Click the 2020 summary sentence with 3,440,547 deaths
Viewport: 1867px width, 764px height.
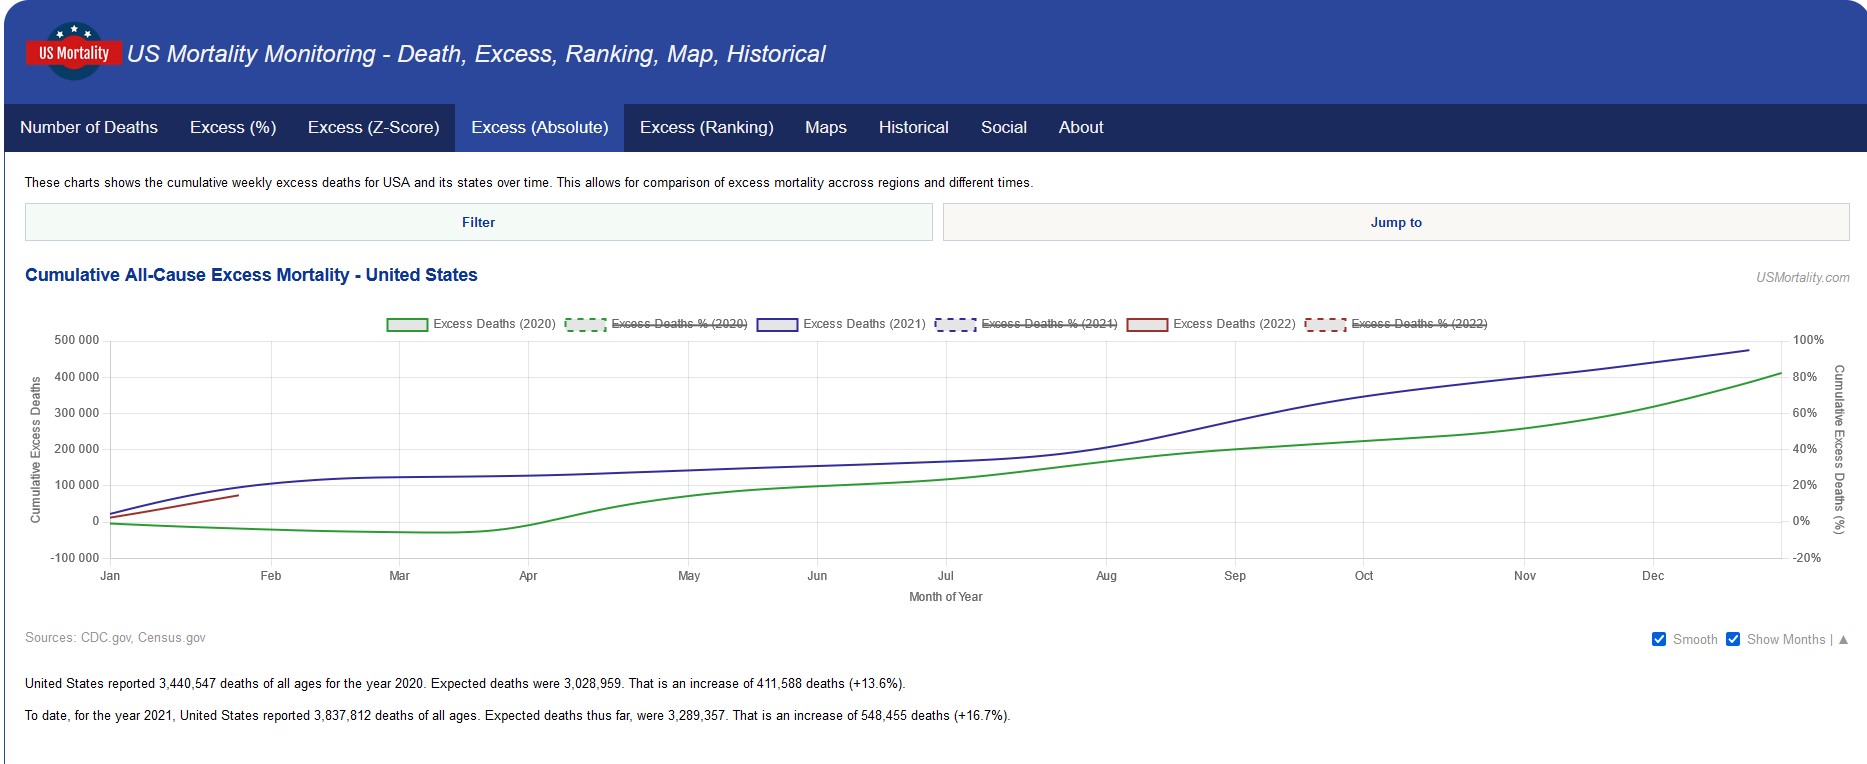click(465, 684)
